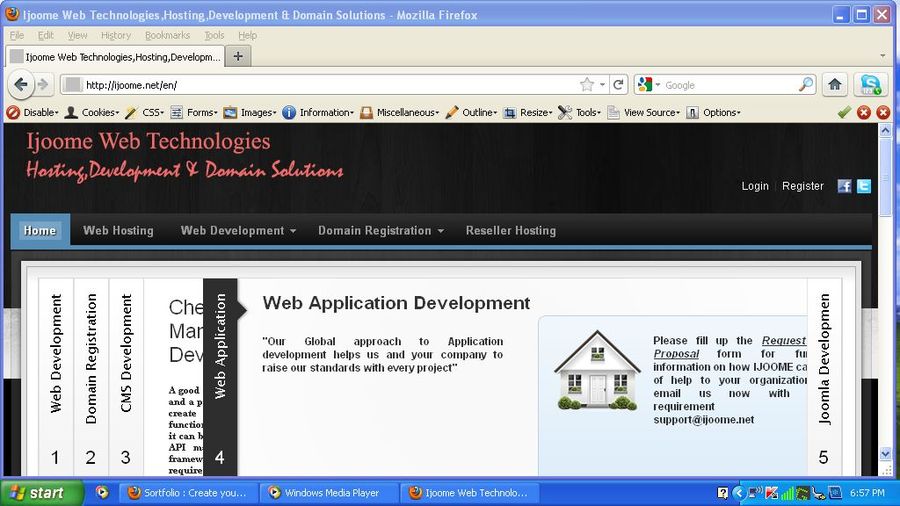Open the Outline toolbar menu
This screenshot has height=506, width=900.
471,112
